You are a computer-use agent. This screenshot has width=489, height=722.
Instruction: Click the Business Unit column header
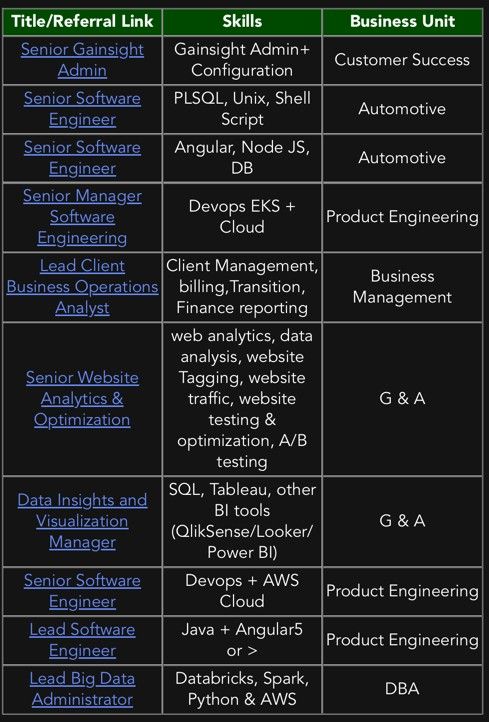pos(402,21)
